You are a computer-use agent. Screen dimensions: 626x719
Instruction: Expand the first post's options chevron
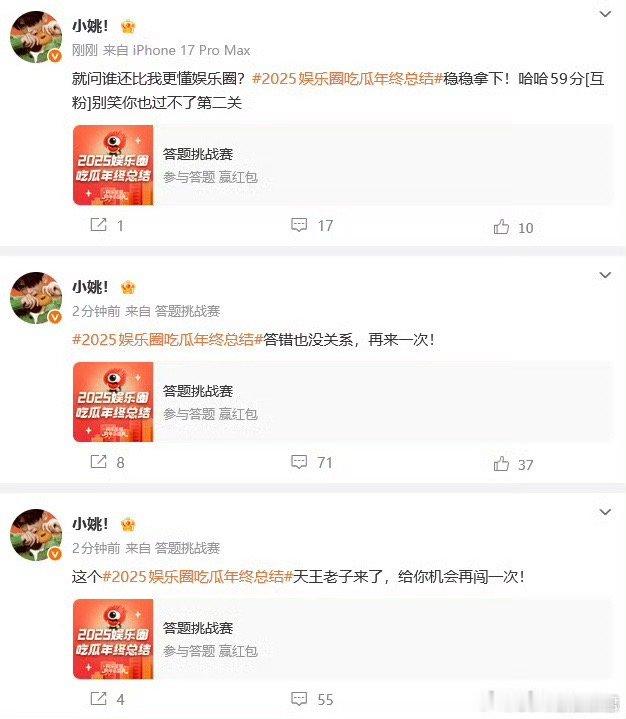605,14
